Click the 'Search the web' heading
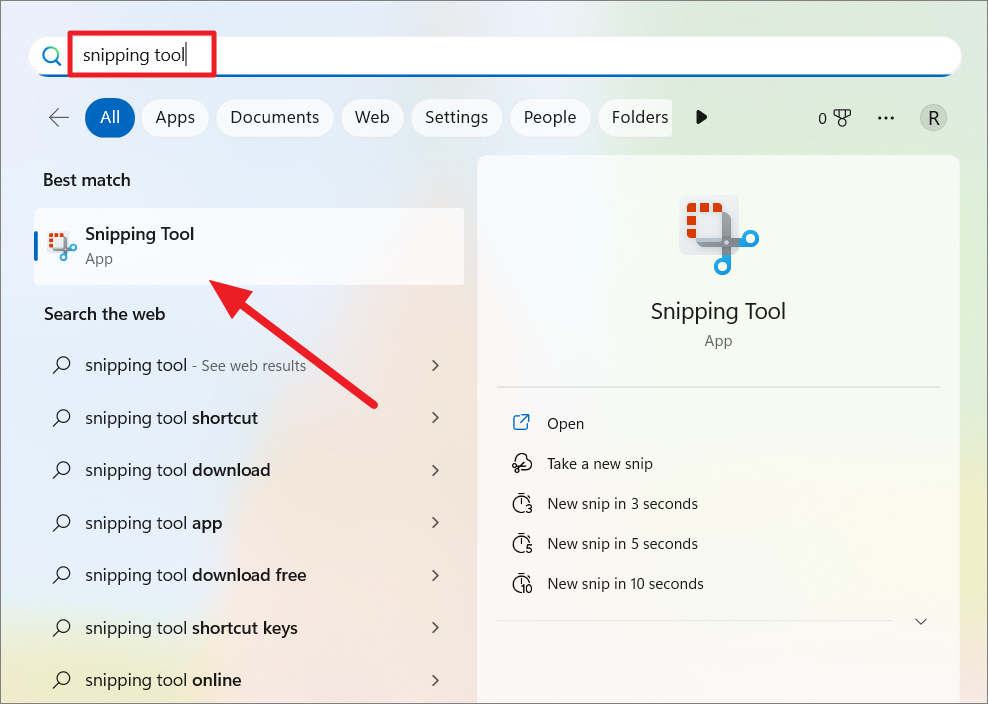 coord(104,314)
